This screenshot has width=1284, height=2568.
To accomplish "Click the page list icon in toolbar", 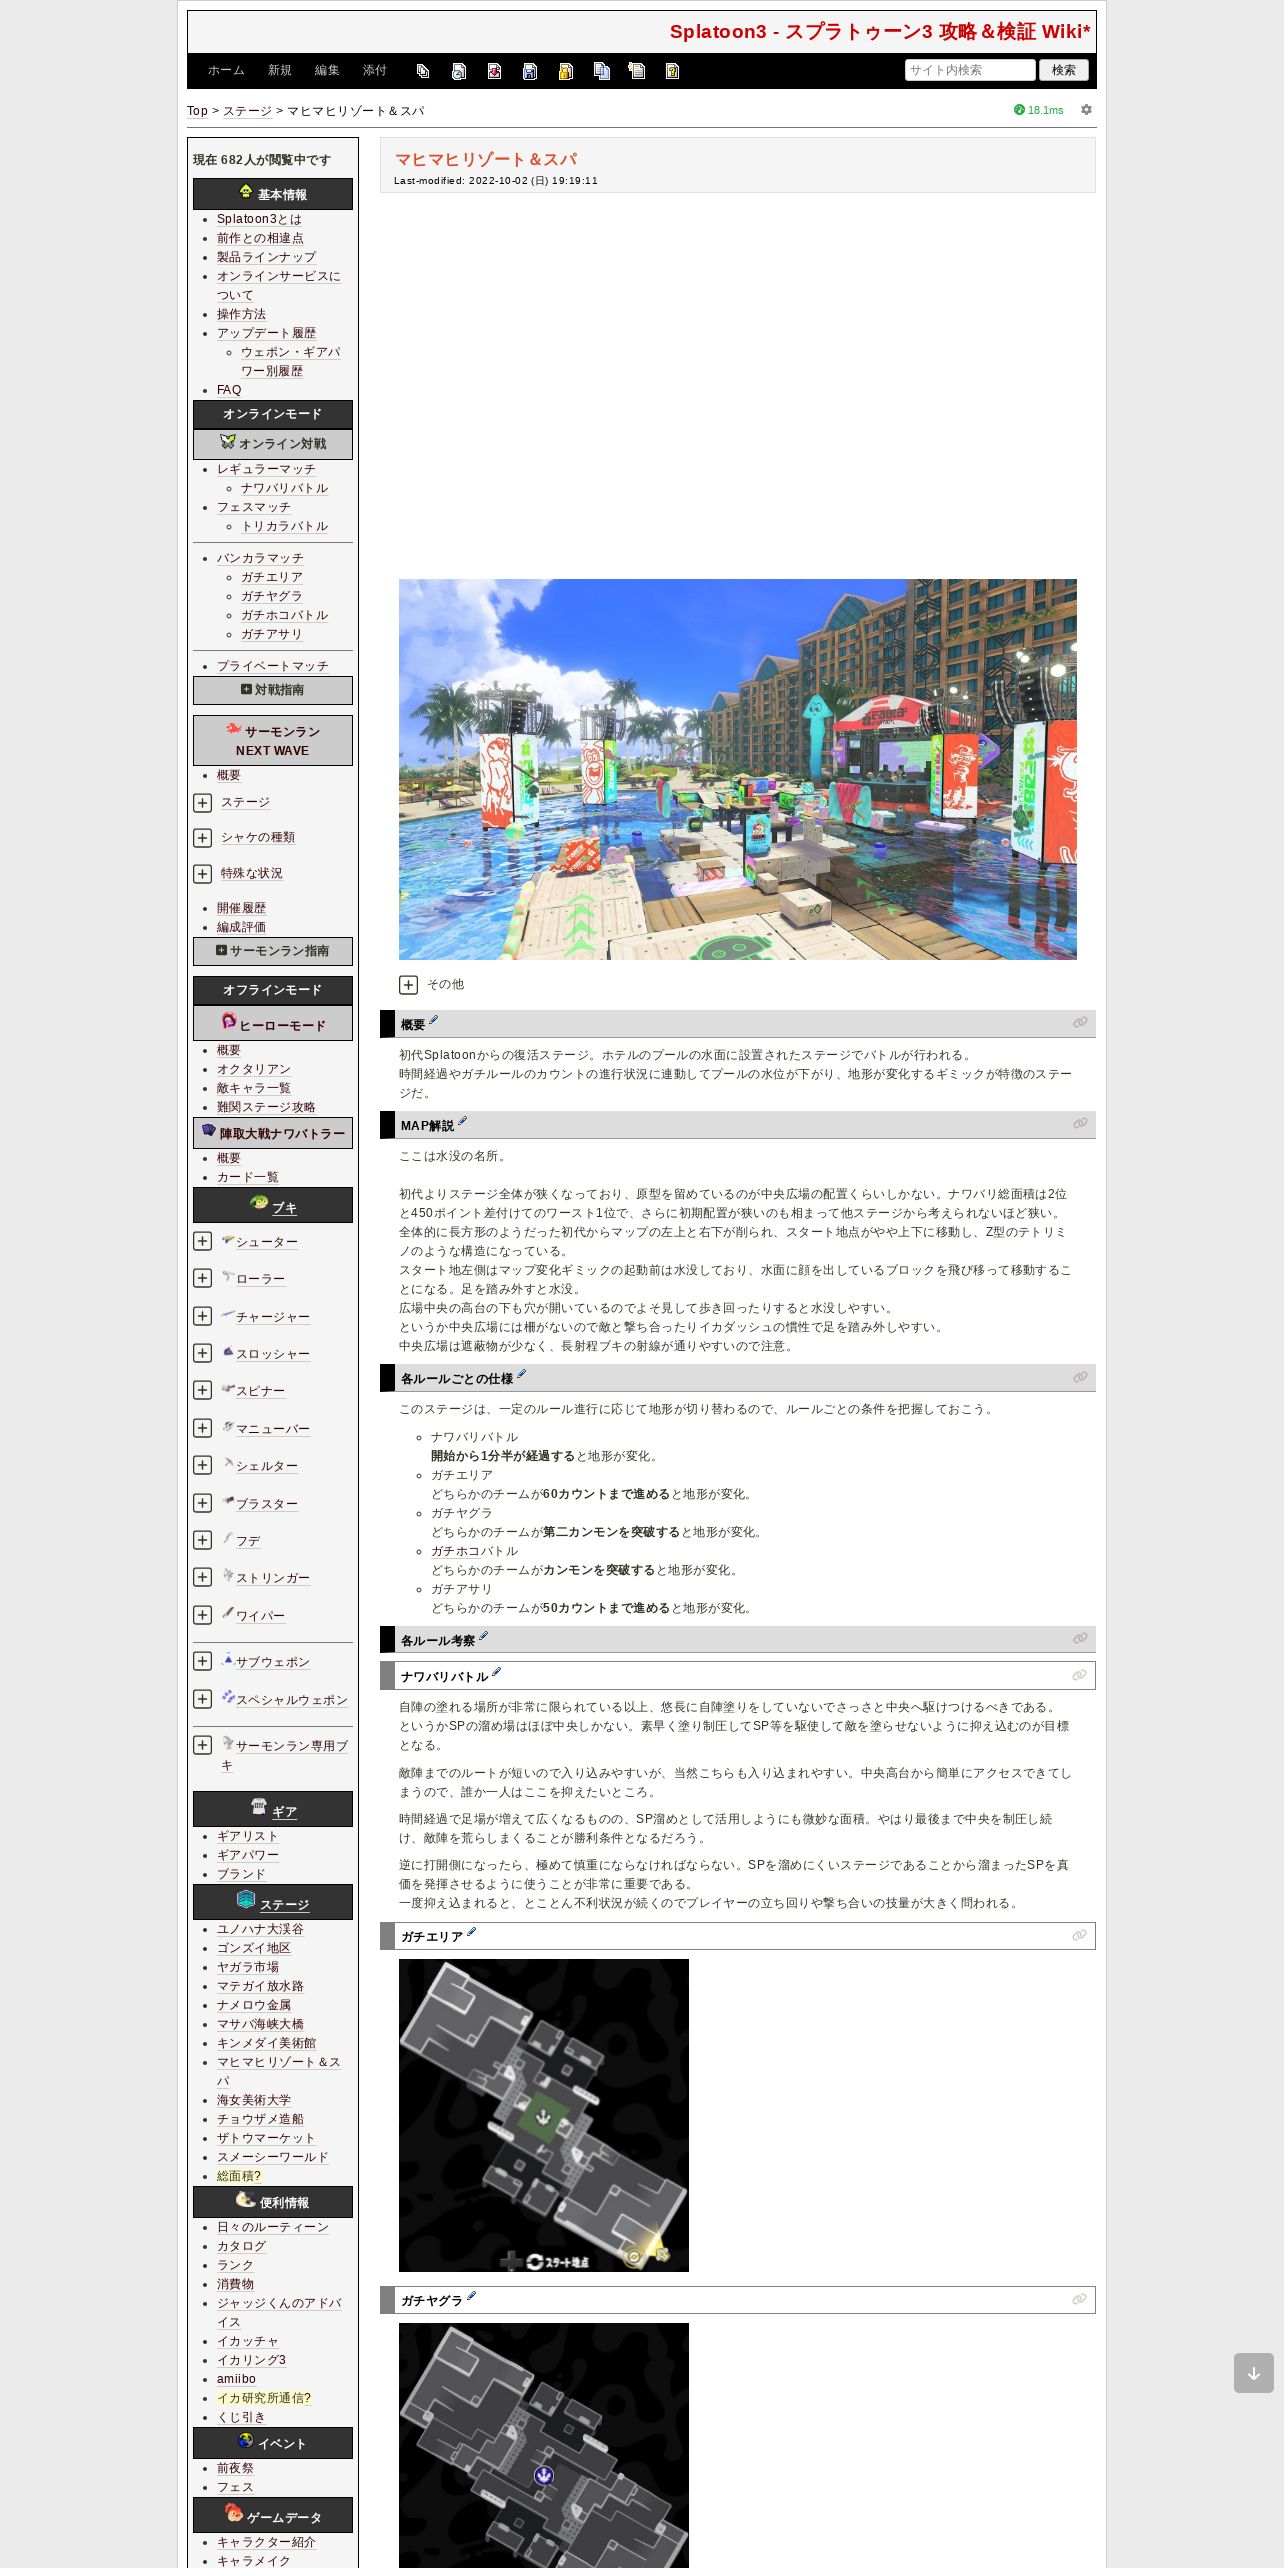I will coord(637,71).
